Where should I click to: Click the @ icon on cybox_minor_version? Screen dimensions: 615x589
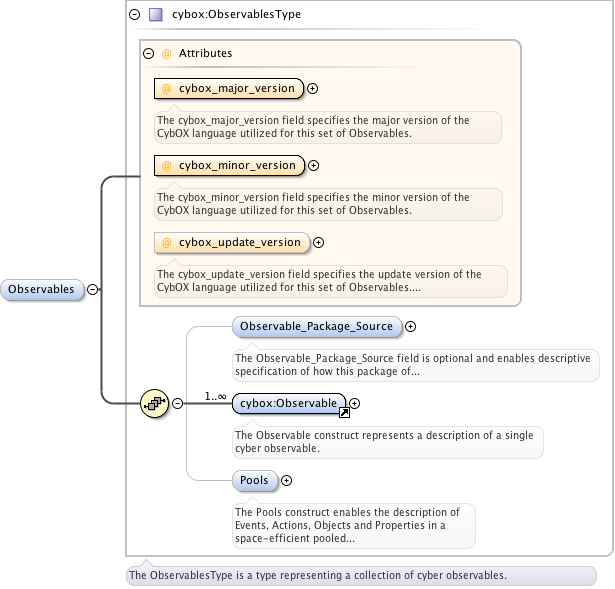tap(167, 165)
